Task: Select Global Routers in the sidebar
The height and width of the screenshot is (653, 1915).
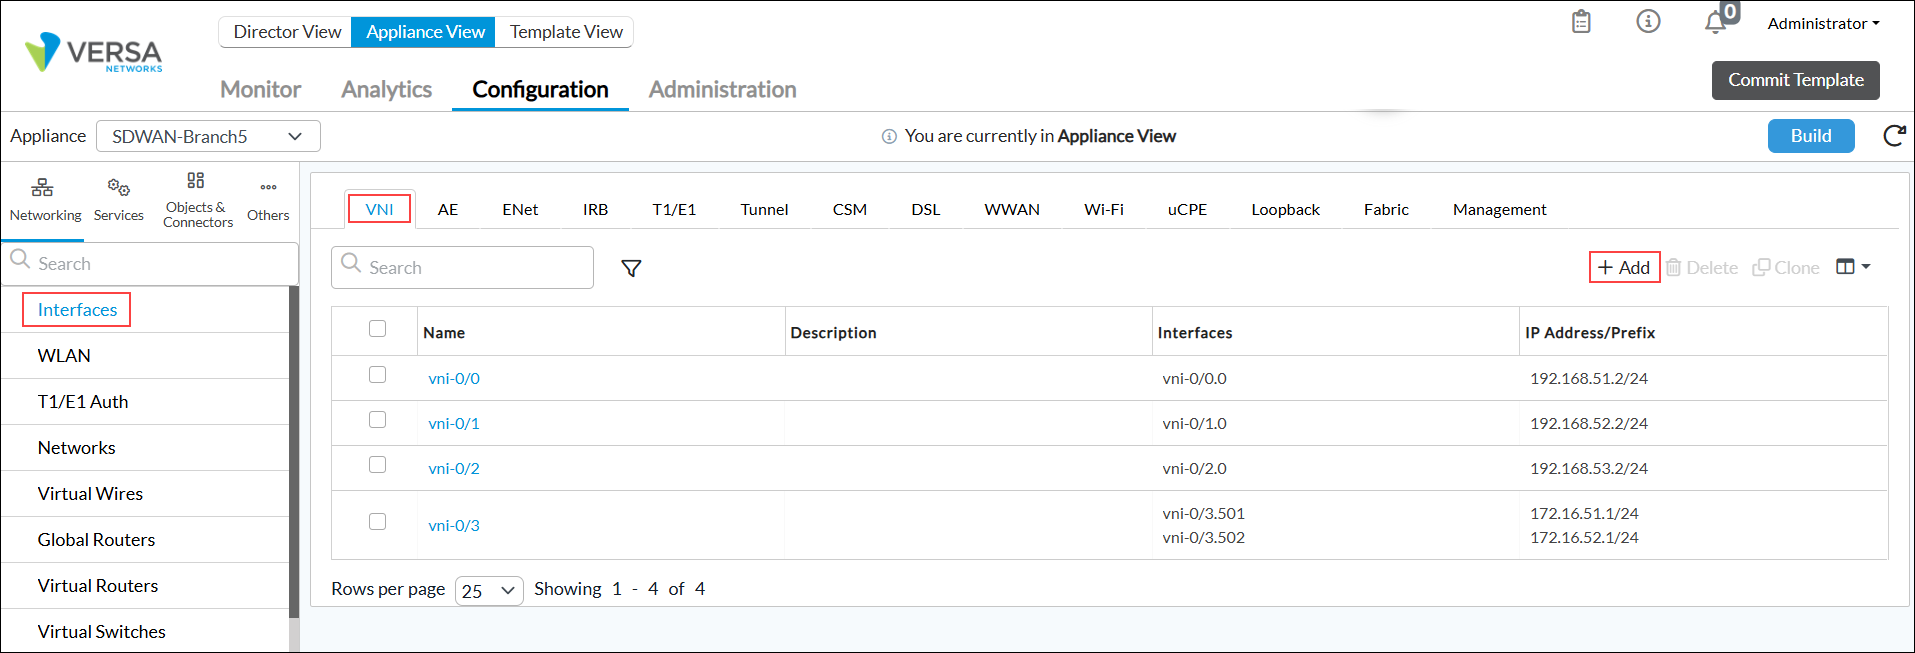Action: pyautogui.click(x=146, y=540)
